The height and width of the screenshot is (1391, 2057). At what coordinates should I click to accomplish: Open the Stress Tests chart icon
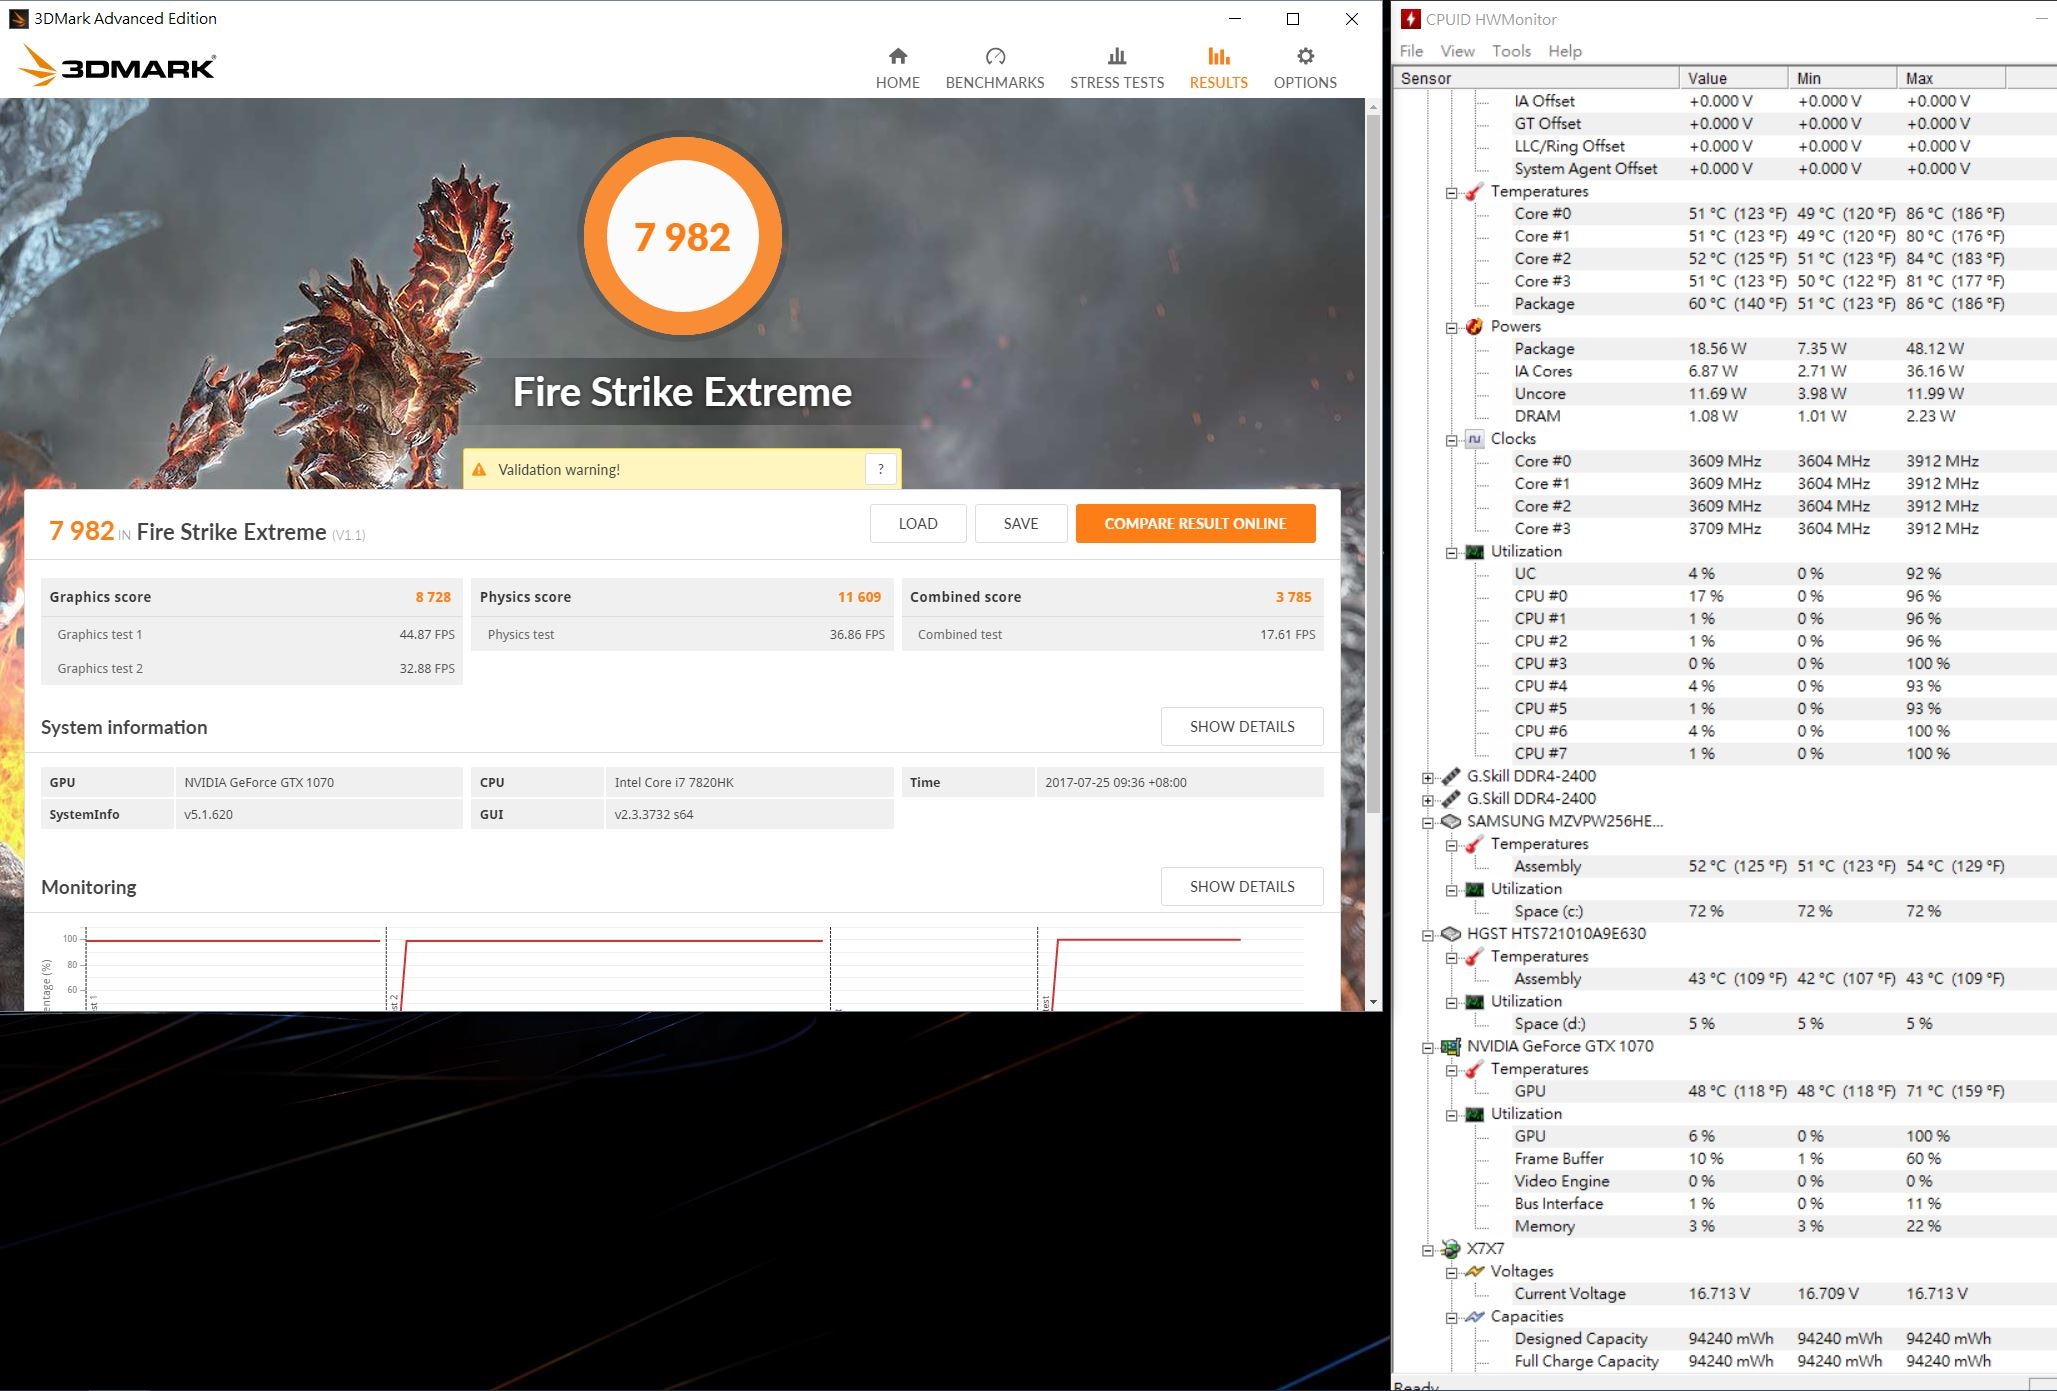pos(1117,56)
